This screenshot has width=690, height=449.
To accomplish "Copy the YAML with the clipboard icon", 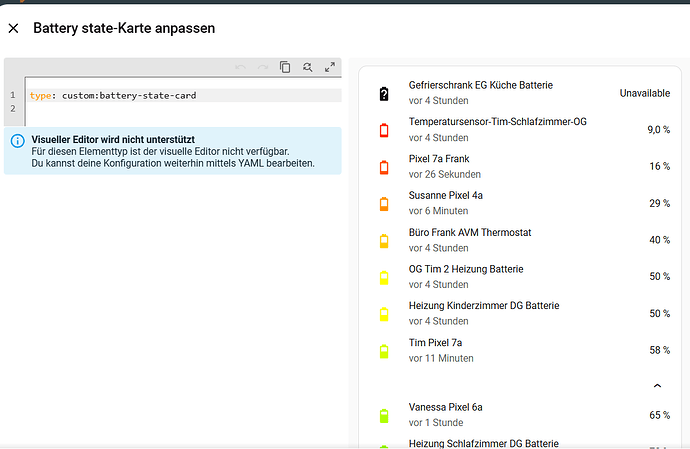I will point(285,67).
